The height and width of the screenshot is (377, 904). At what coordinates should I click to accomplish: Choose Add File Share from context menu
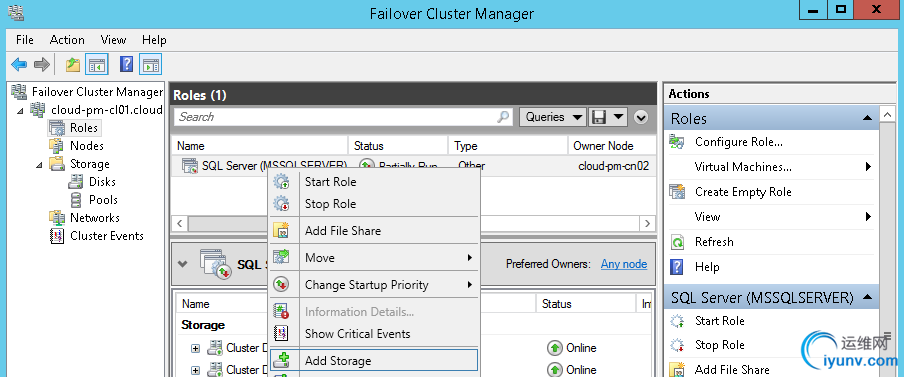point(374,231)
